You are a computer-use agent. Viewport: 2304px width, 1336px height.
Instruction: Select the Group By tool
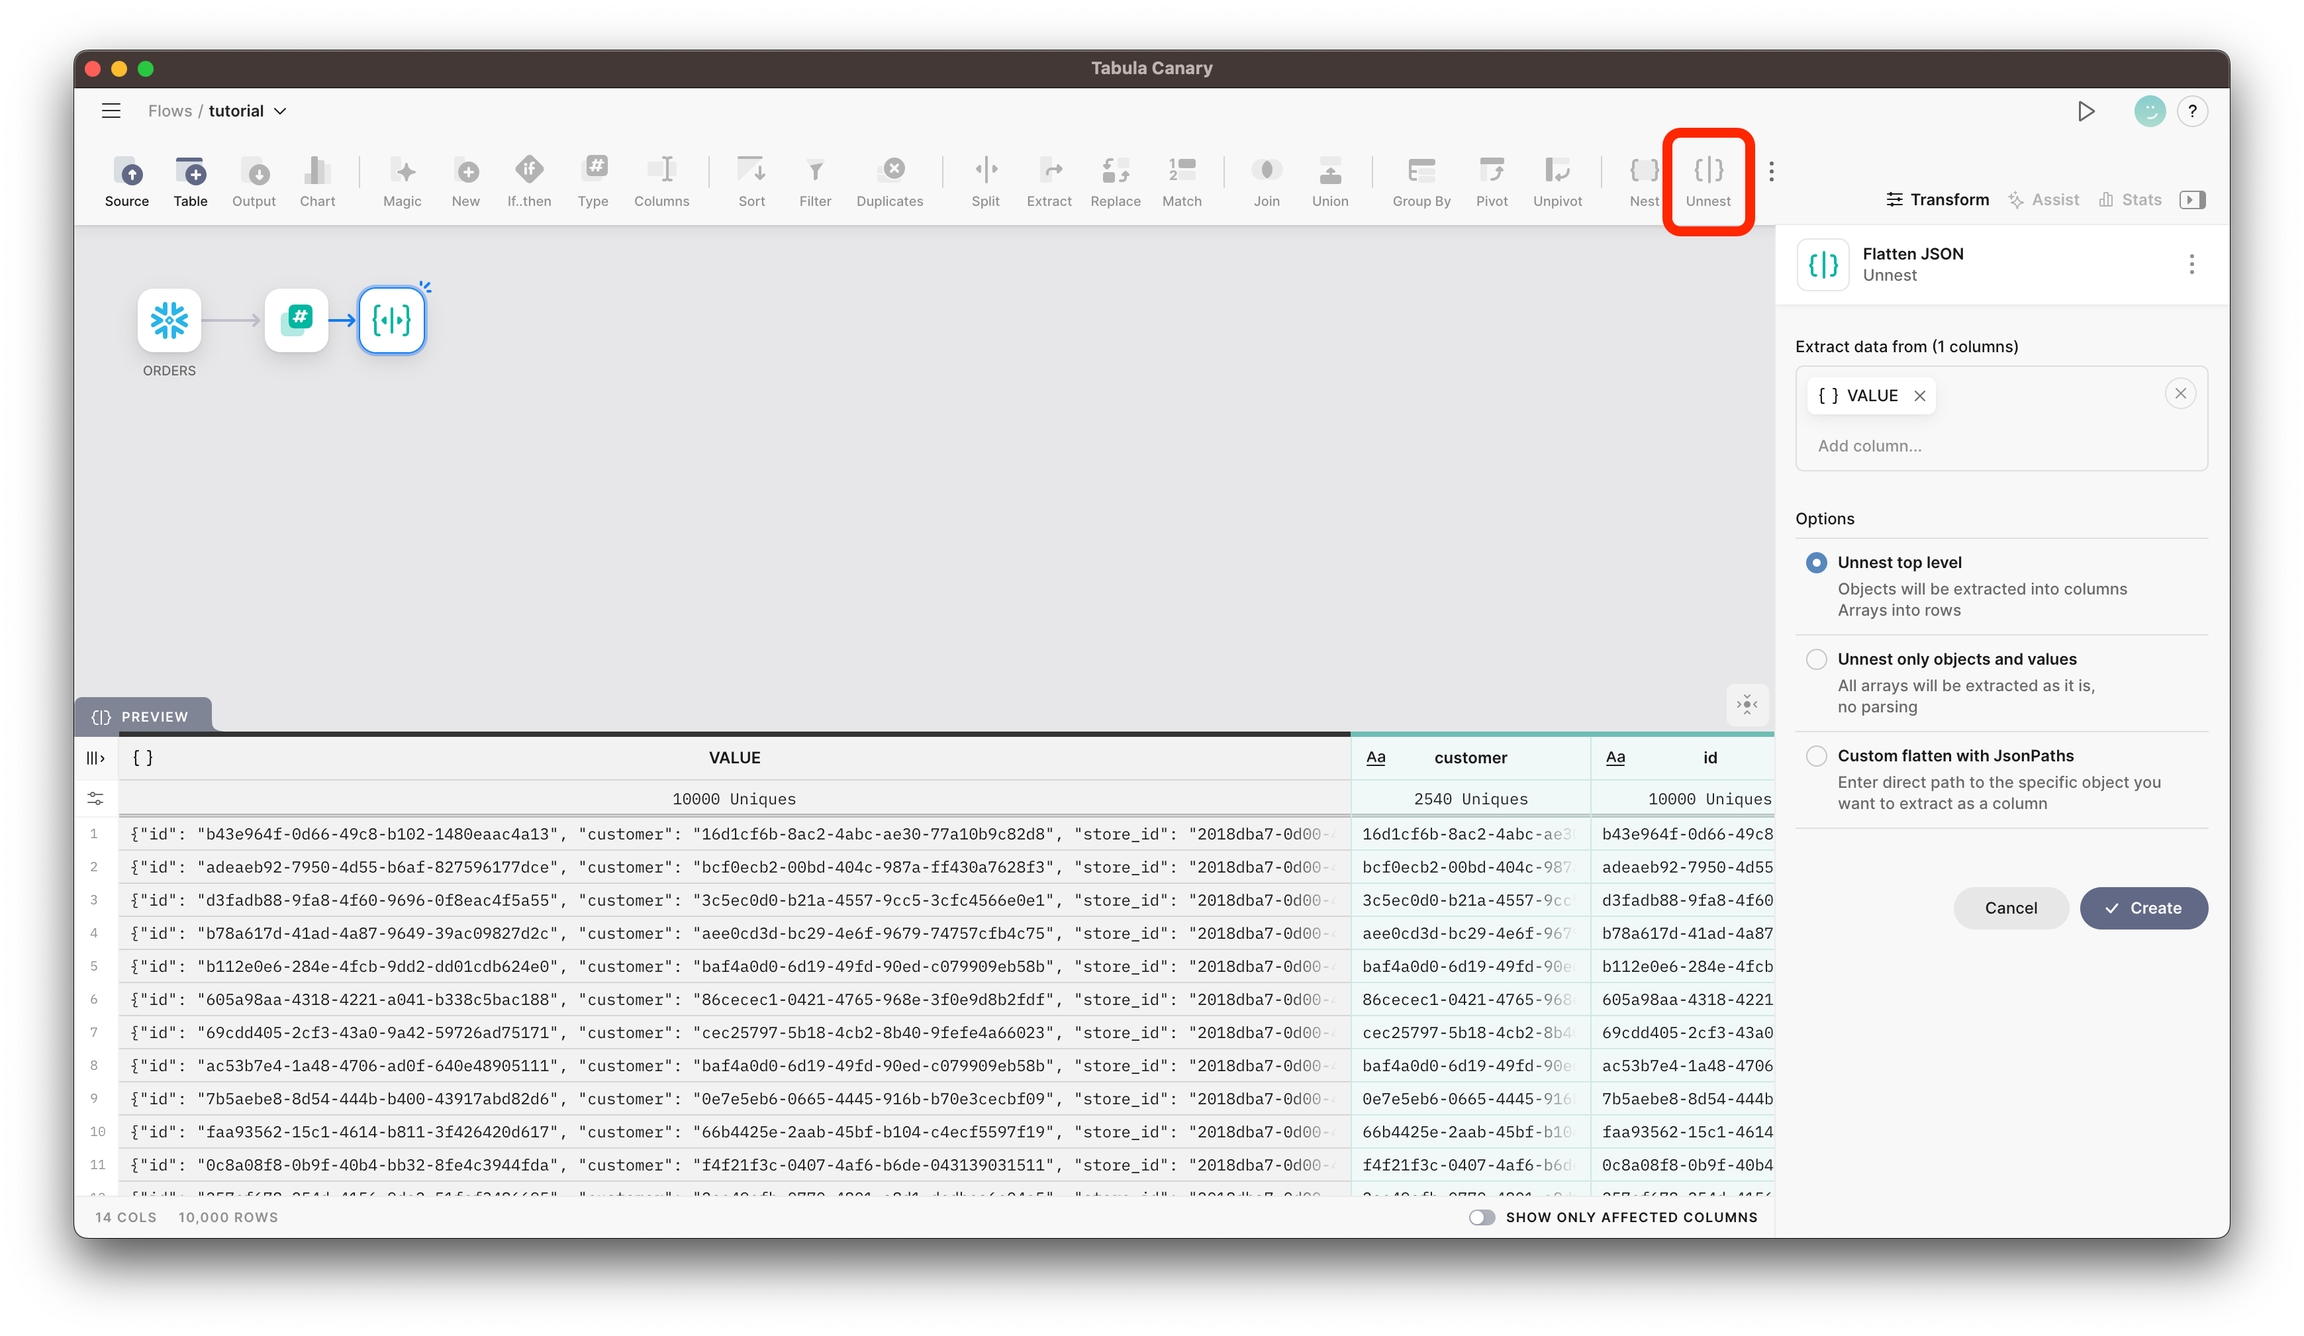point(1421,180)
